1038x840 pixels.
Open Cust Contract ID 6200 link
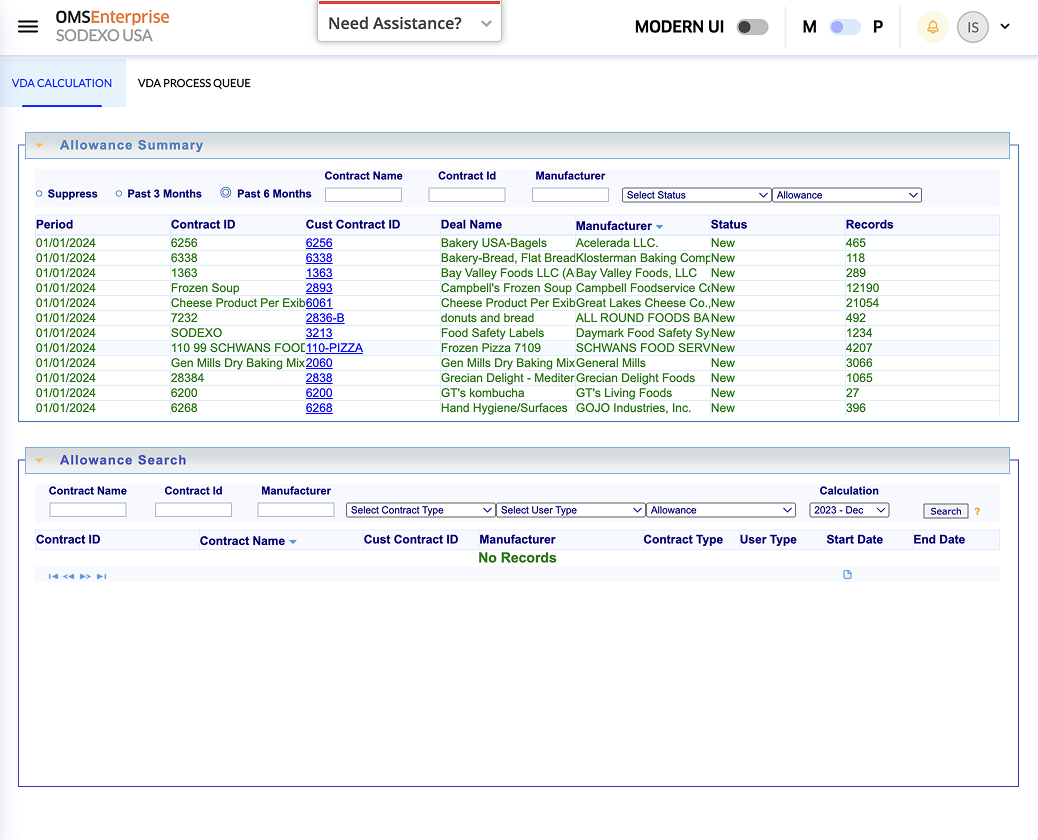click(319, 393)
